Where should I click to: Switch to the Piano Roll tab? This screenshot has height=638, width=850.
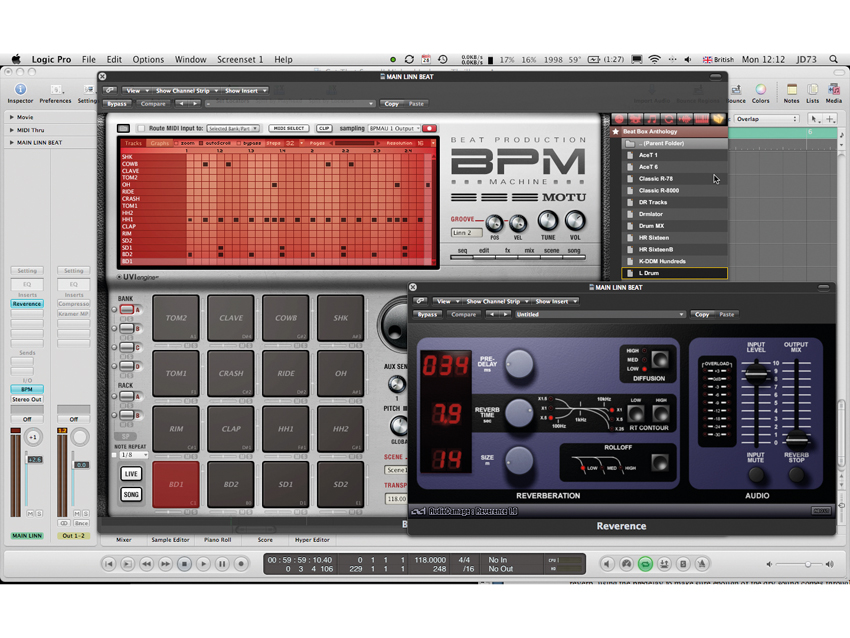(x=217, y=540)
